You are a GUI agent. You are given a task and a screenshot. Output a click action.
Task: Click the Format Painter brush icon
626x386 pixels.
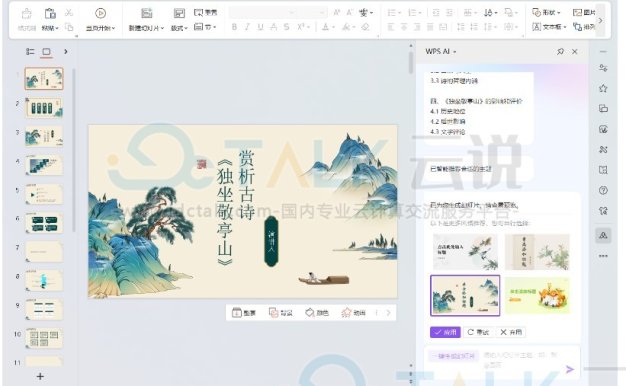point(26,14)
